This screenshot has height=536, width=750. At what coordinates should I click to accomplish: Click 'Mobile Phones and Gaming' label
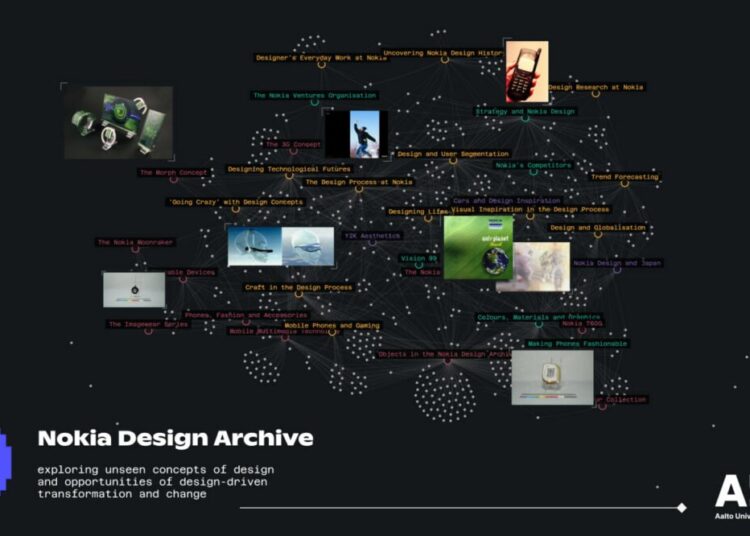coord(332,325)
